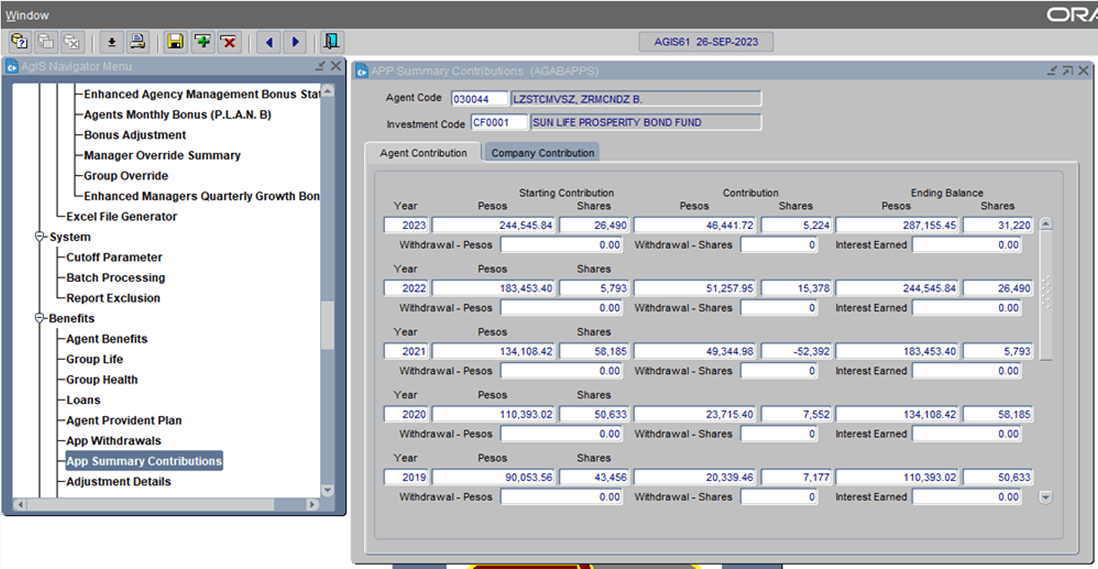Click the green plus Insert Record icon

coord(203,42)
